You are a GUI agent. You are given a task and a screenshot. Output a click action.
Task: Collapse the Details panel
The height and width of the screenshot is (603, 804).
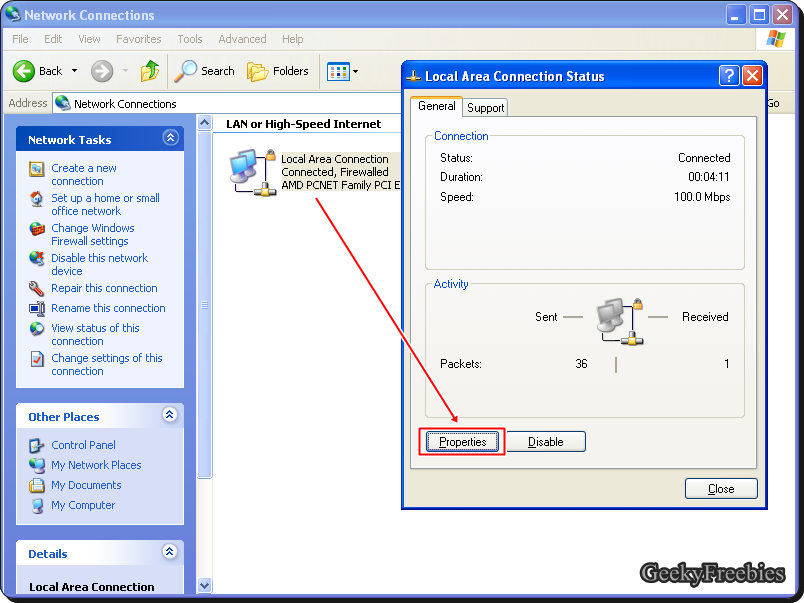pyautogui.click(x=170, y=551)
